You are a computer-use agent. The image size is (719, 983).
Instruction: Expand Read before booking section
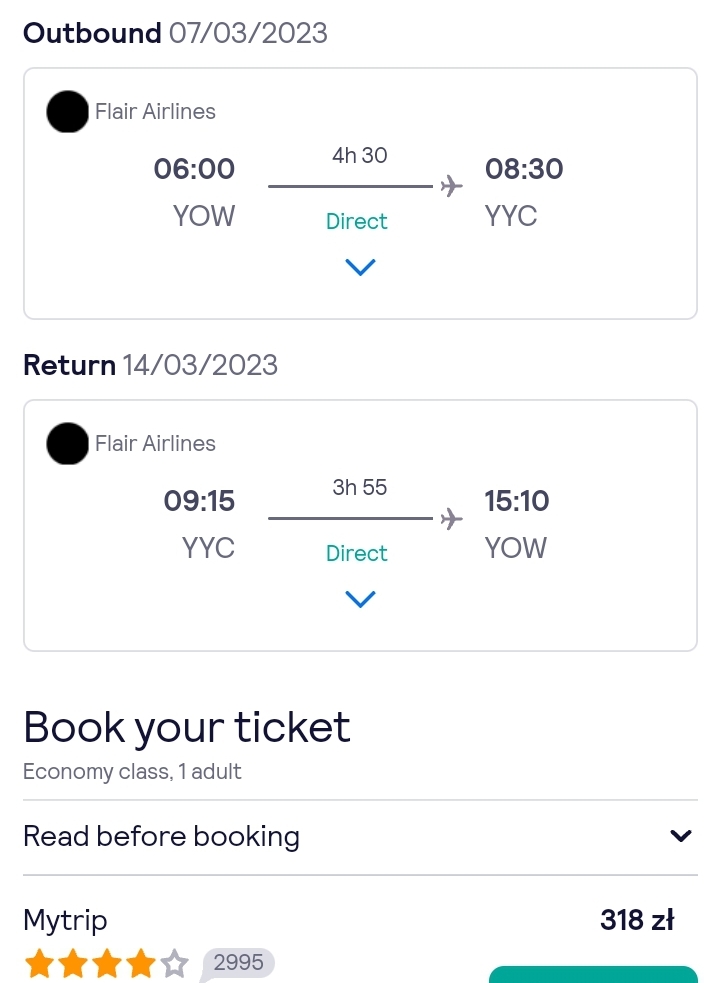(360, 836)
